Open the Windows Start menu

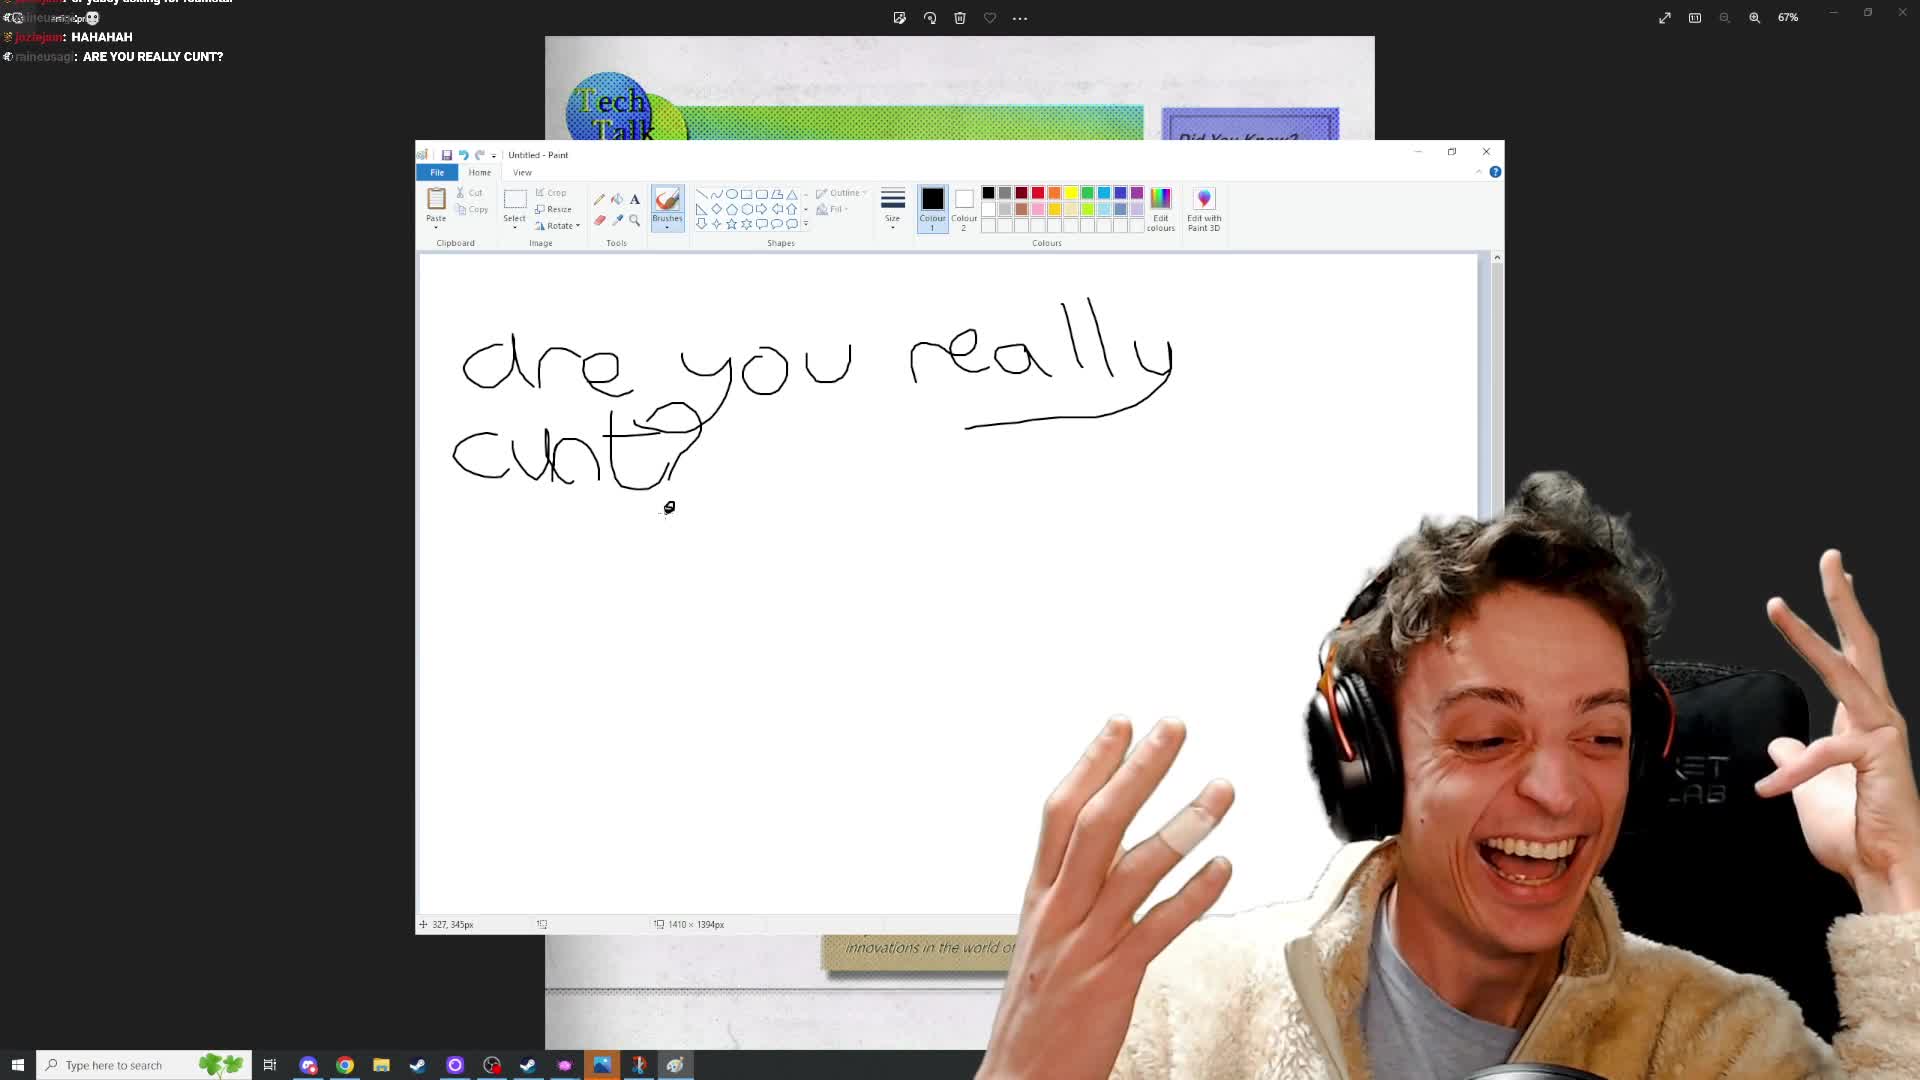pos(17,1065)
